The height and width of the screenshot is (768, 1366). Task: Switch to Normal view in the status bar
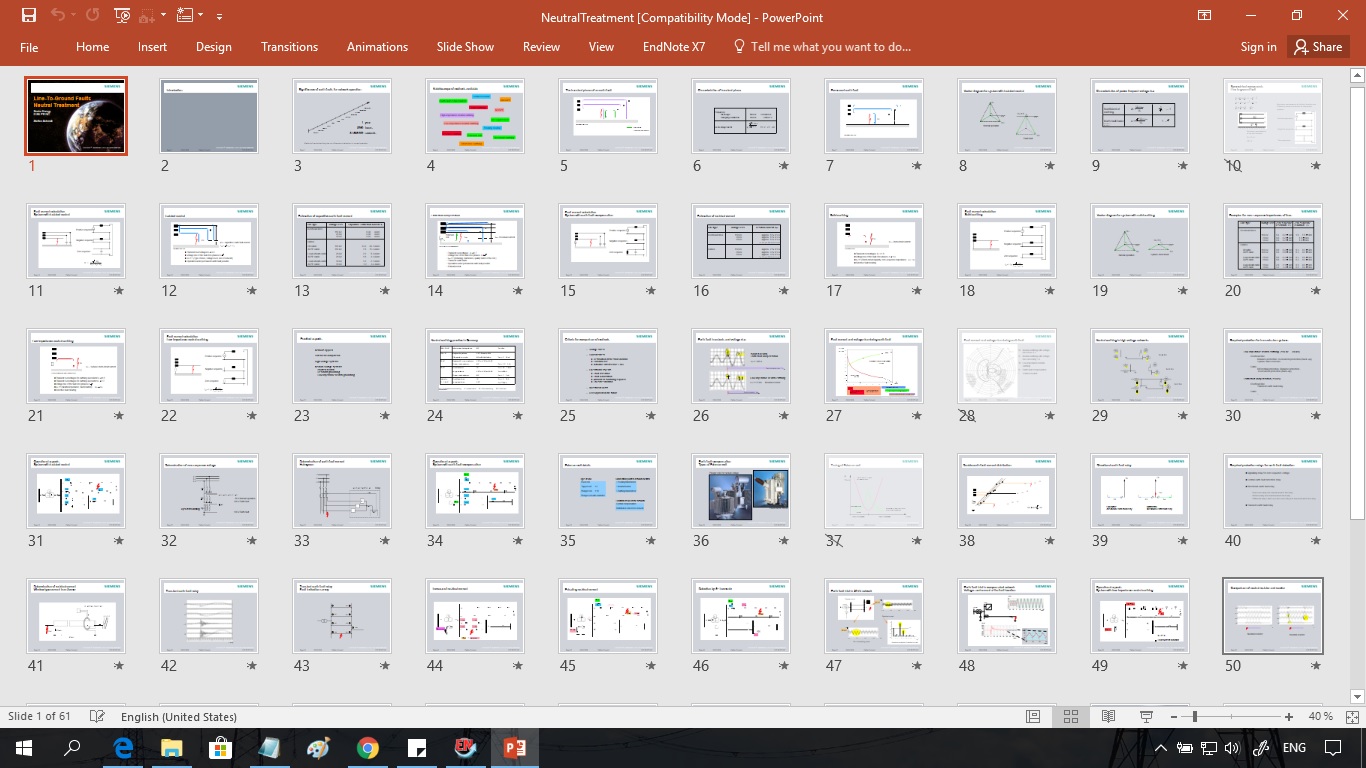click(1033, 717)
